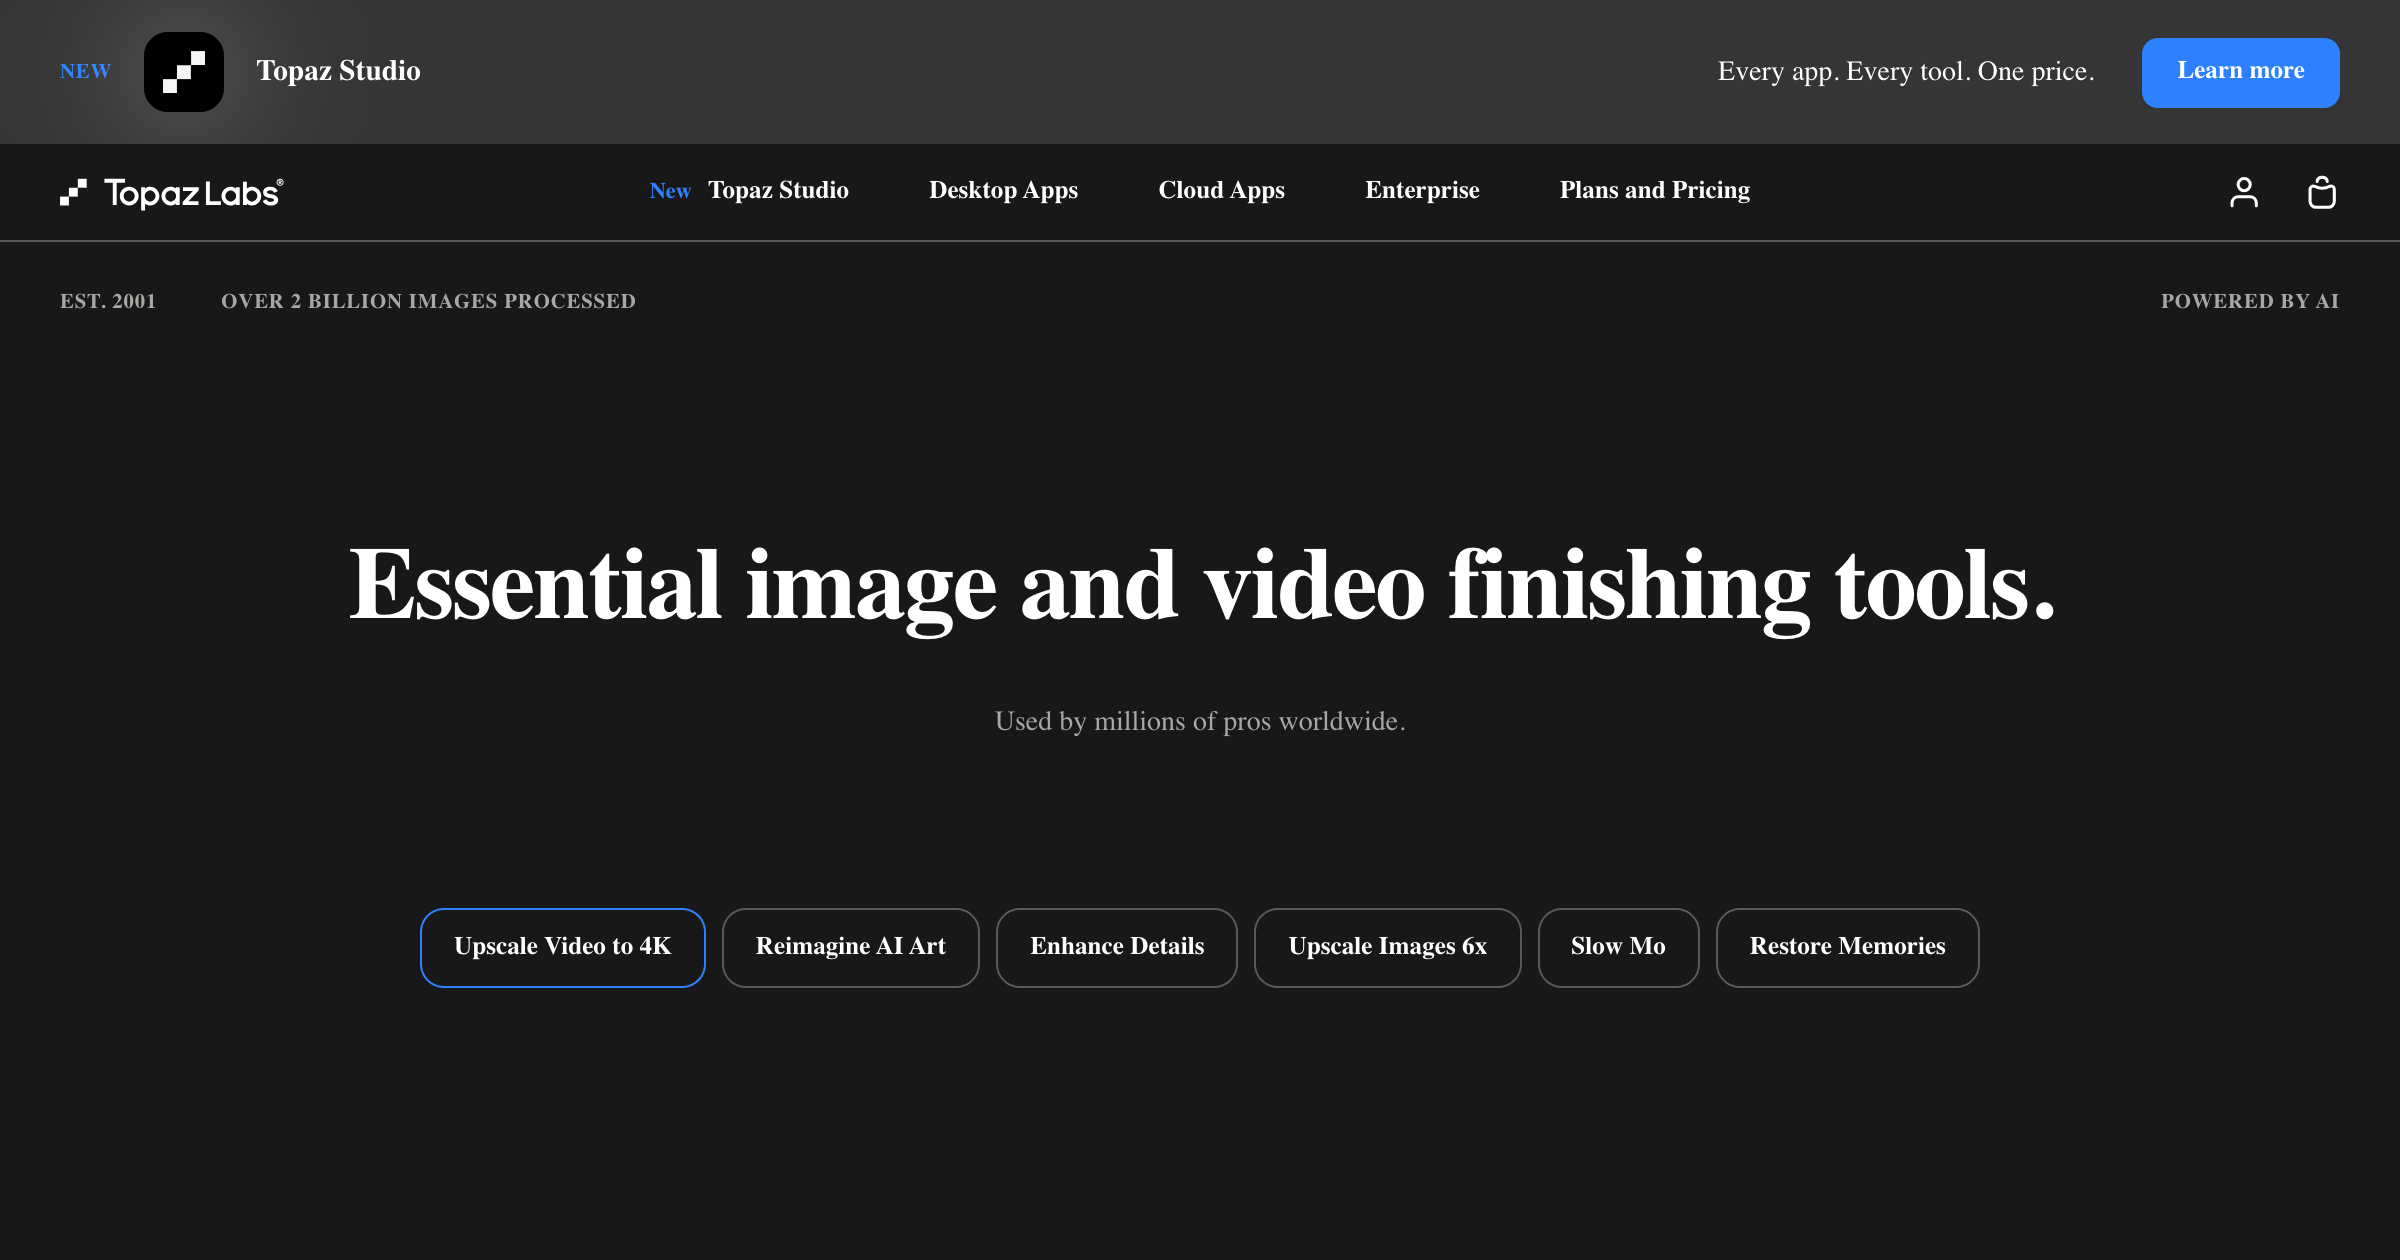Screen dimensions: 2400x1260
Task: Select the Restore Memories tab
Action: tap(1847, 947)
